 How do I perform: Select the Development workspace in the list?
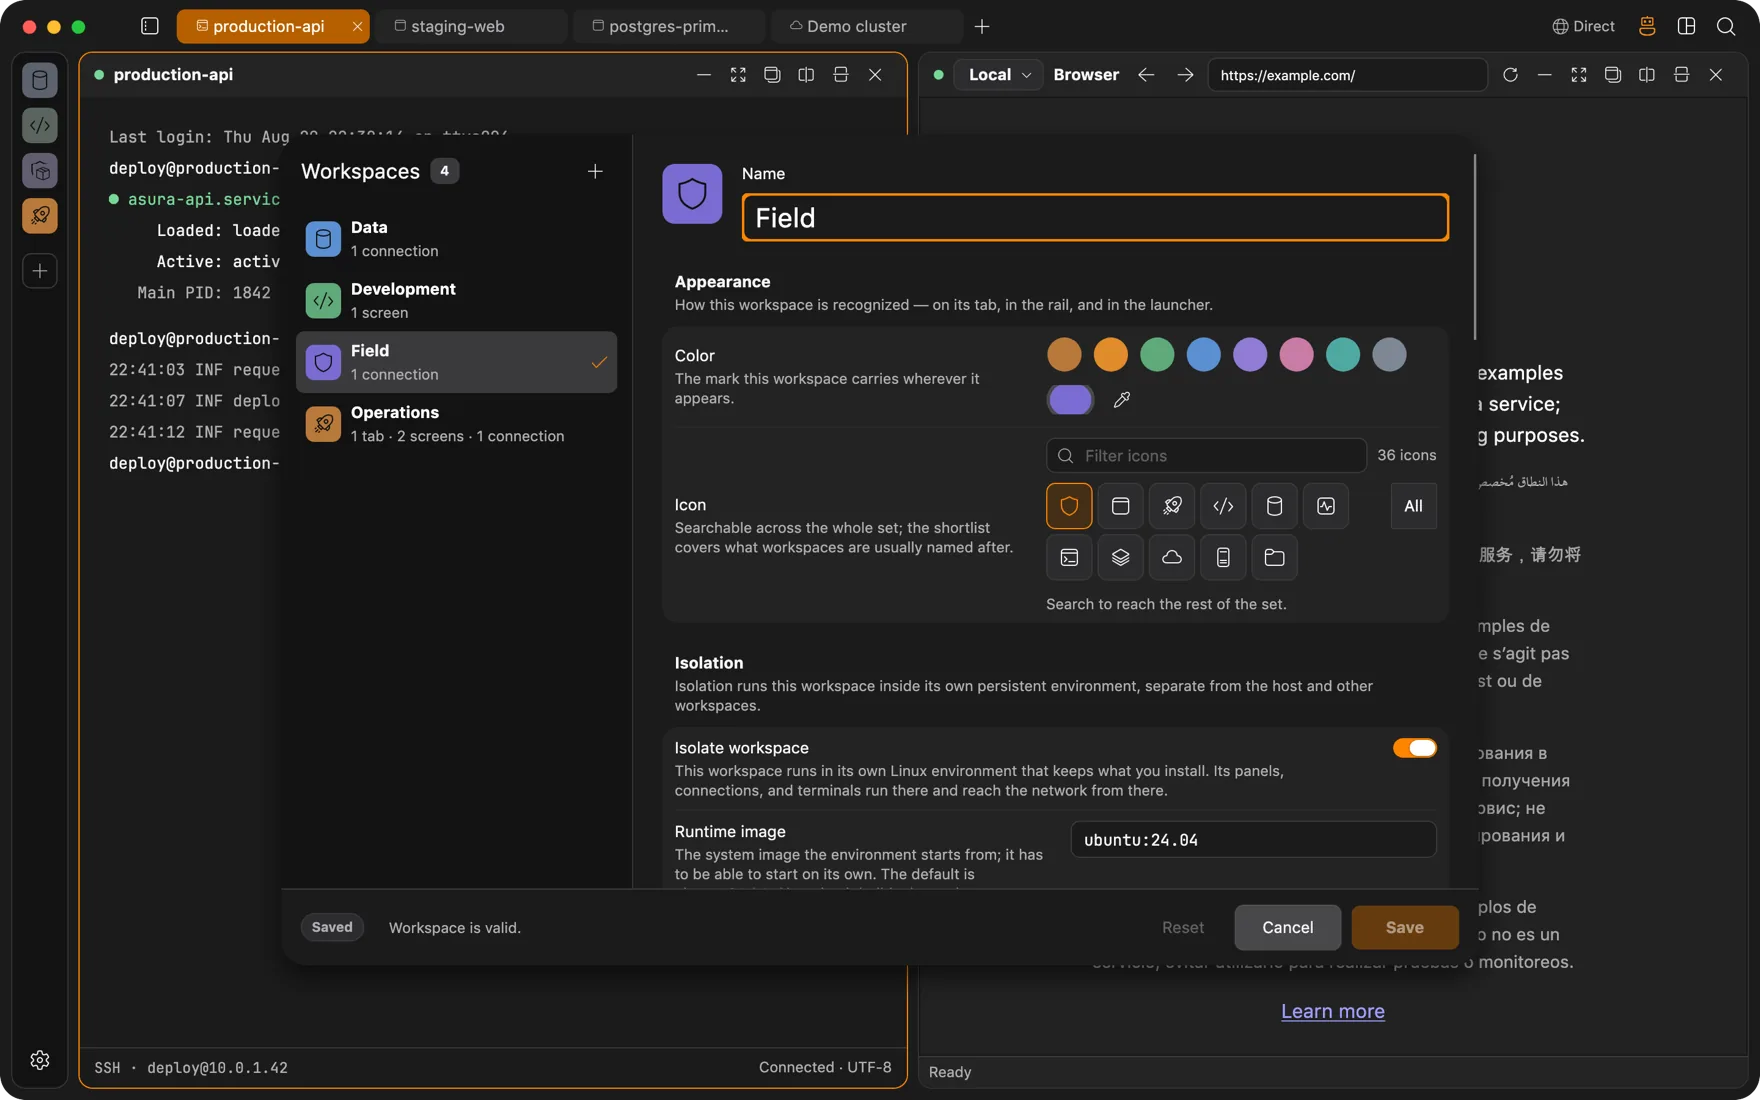tap(456, 301)
